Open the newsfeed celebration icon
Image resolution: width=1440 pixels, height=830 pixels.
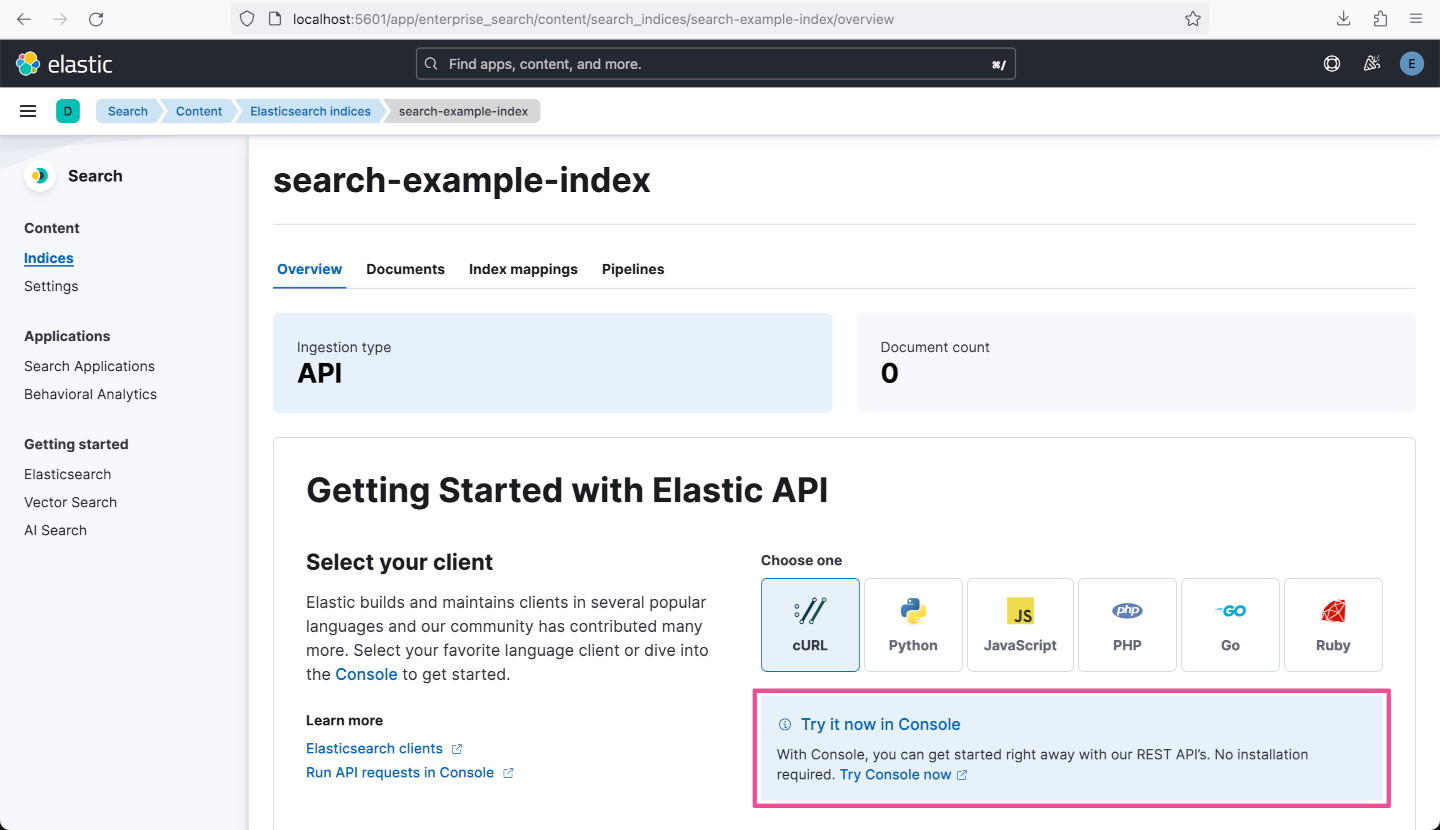pos(1372,64)
